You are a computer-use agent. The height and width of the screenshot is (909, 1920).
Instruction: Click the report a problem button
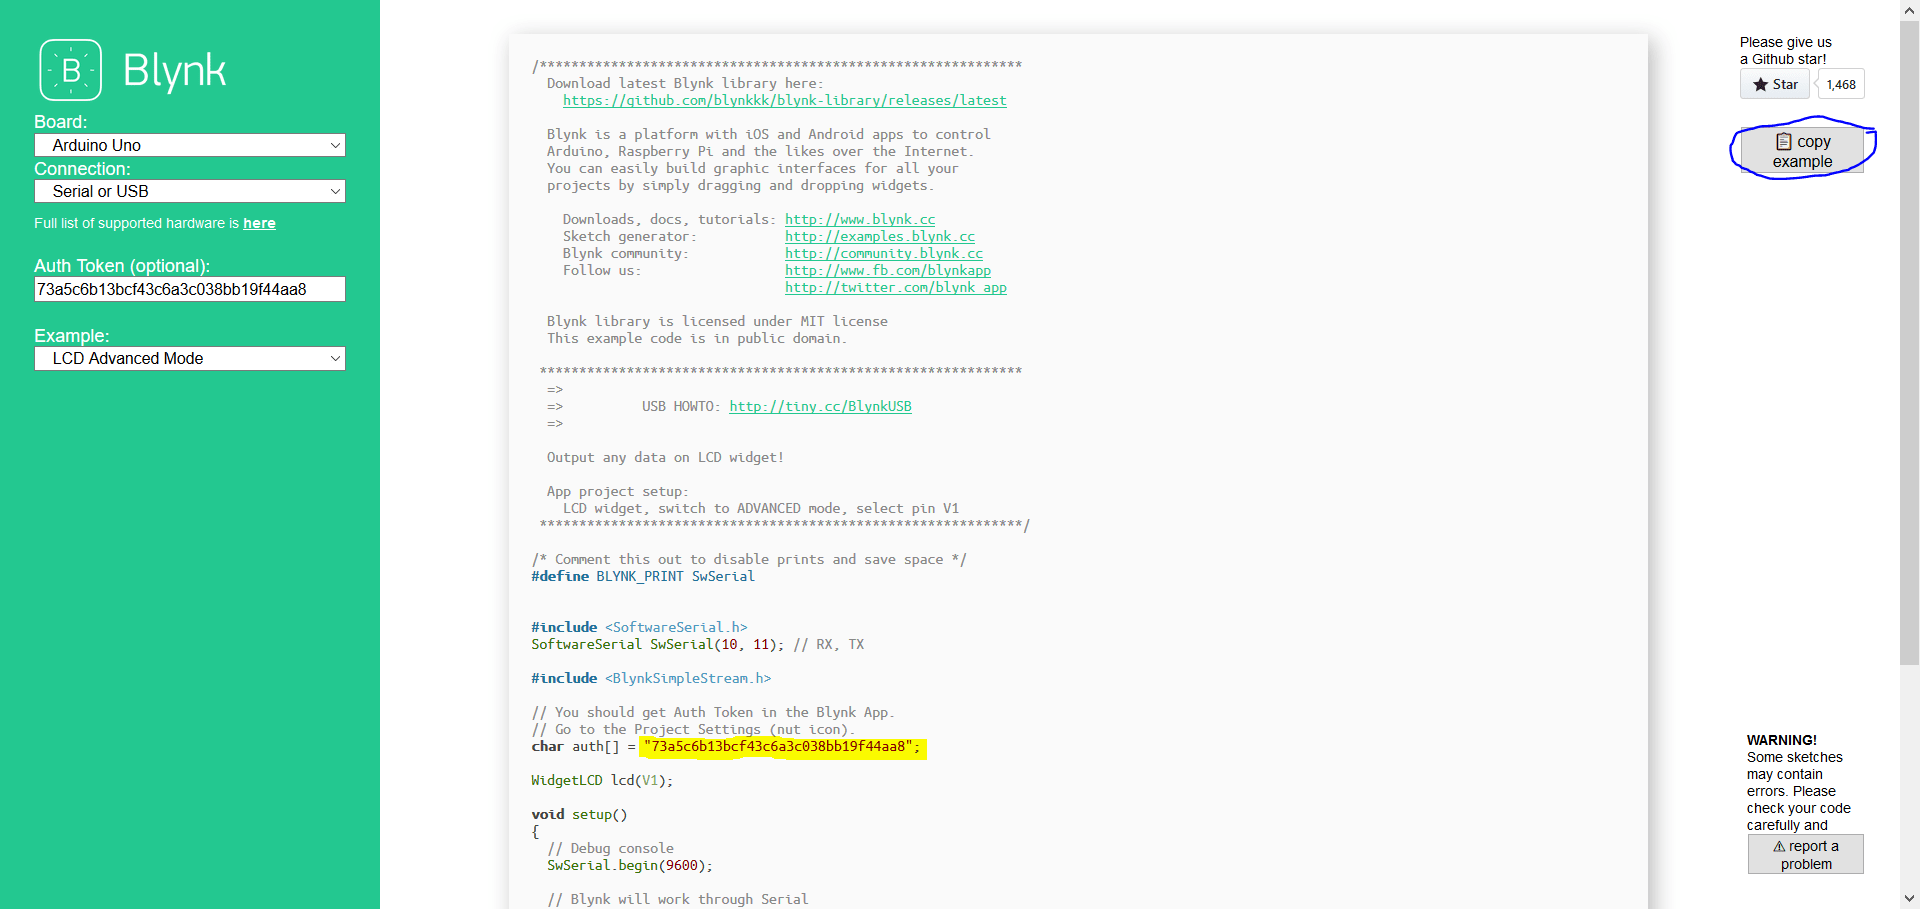click(1805, 855)
